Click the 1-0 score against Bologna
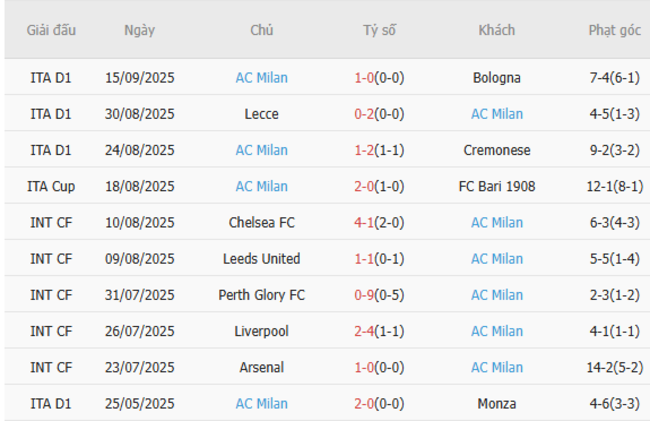Screen dimensions: 650x421 [366, 78]
